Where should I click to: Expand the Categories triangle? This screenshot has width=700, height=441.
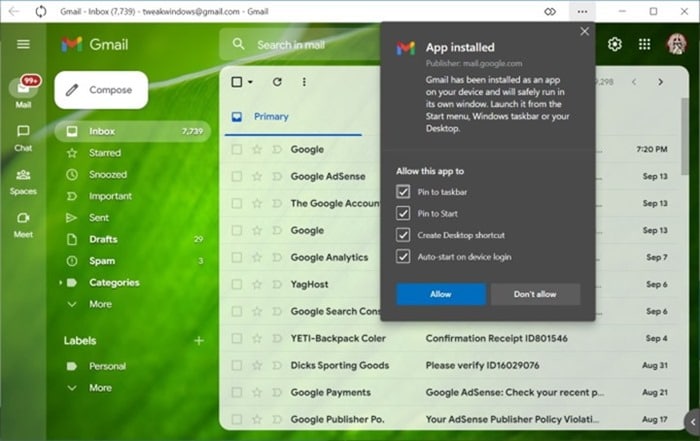tap(60, 283)
